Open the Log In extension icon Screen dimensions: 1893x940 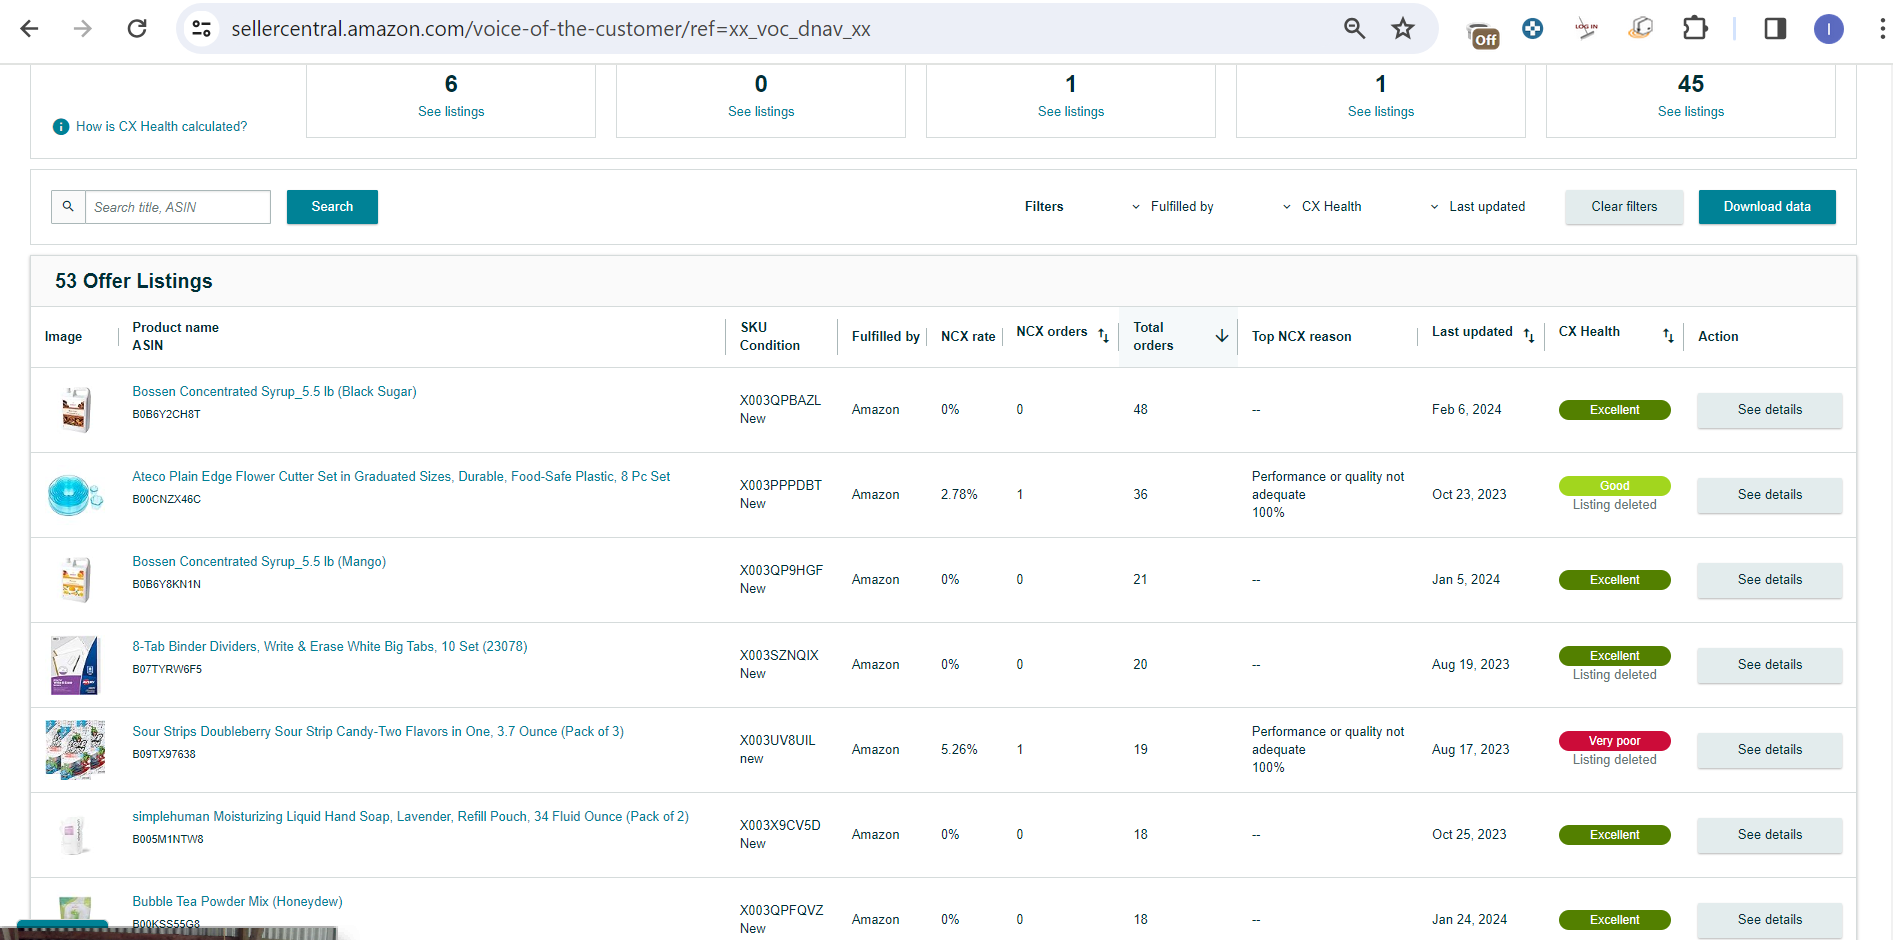[x=1586, y=29]
